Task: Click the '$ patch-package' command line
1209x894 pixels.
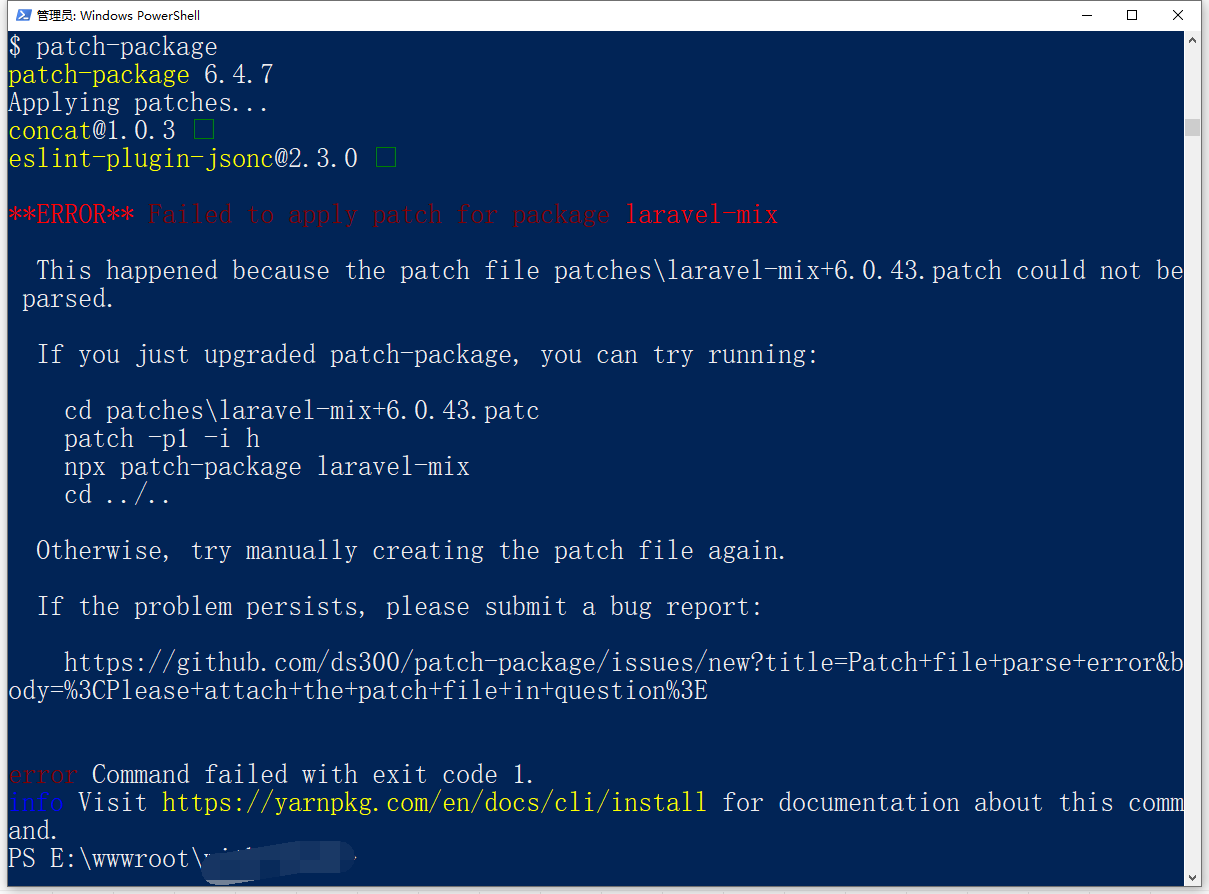Action: 113,47
